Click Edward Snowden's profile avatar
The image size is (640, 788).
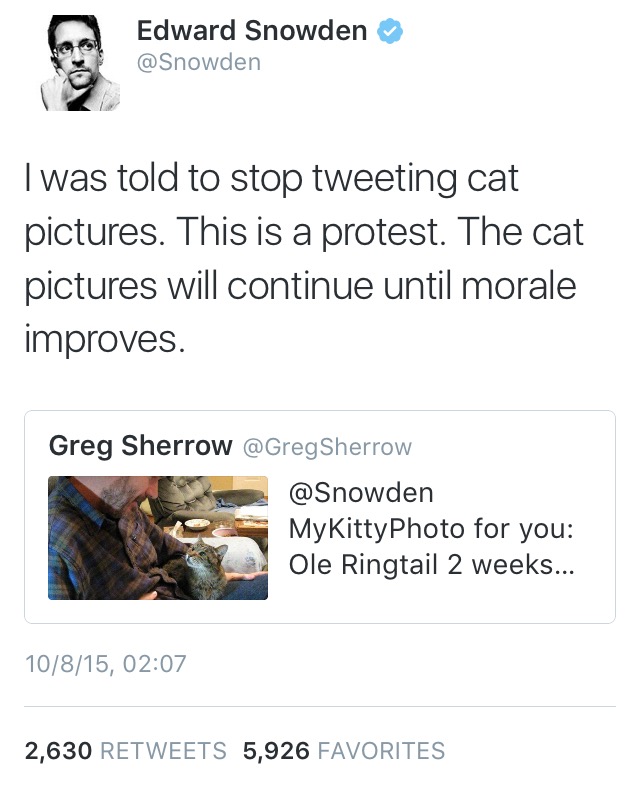point(80,63)
